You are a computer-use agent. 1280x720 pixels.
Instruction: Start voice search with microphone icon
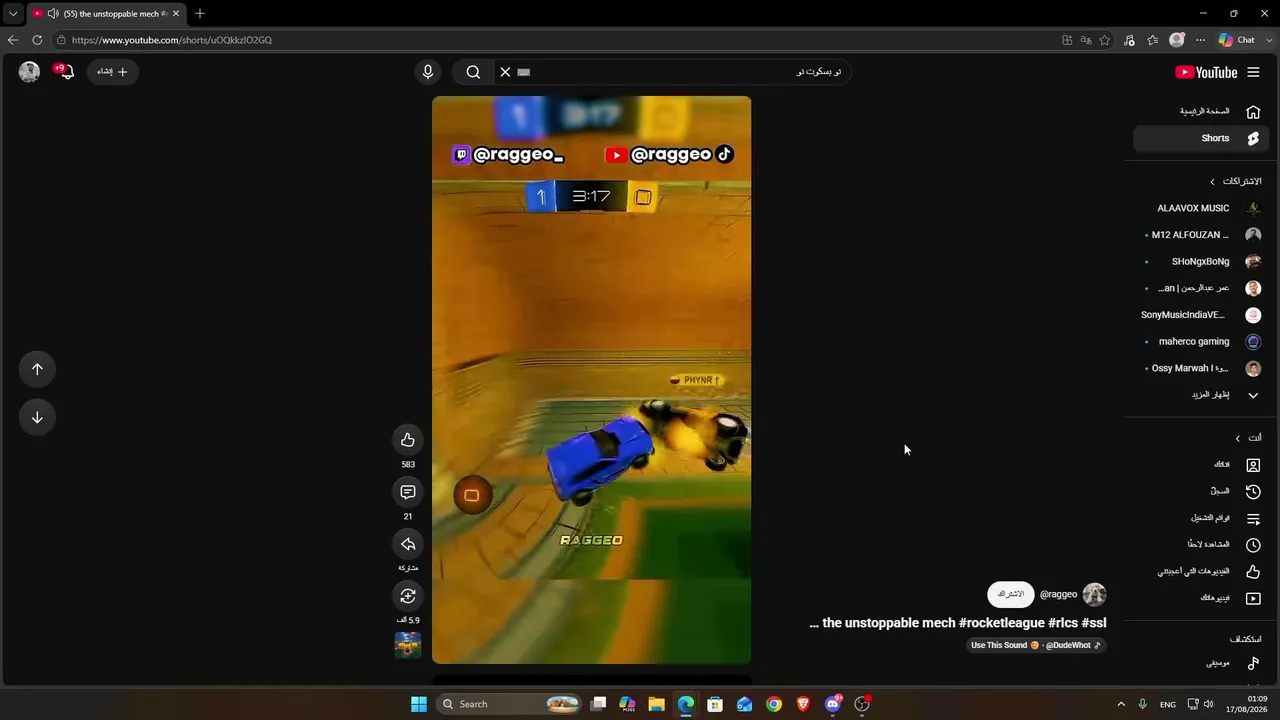pyautogui.click(x=428, y=72)
